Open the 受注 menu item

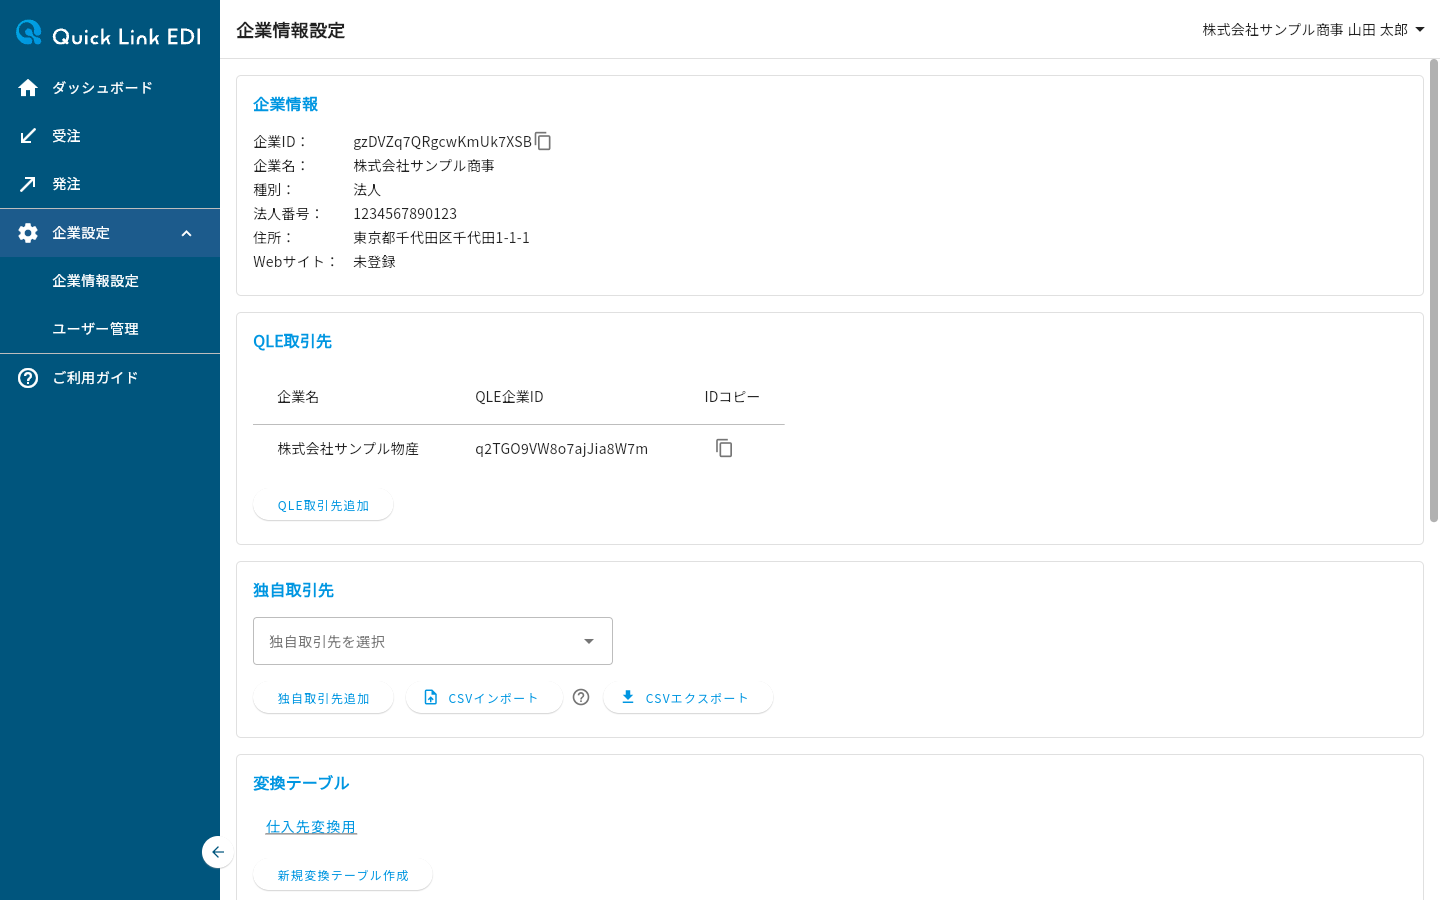110,136
